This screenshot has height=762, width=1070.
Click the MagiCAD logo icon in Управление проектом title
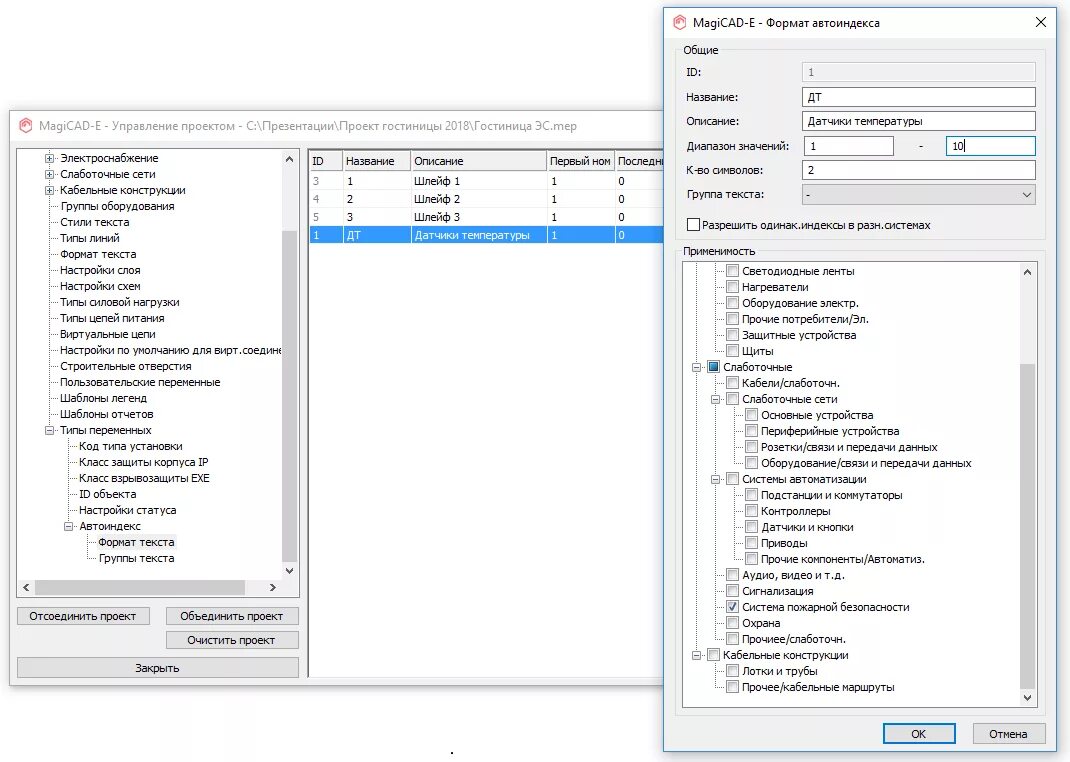point(26,126)
